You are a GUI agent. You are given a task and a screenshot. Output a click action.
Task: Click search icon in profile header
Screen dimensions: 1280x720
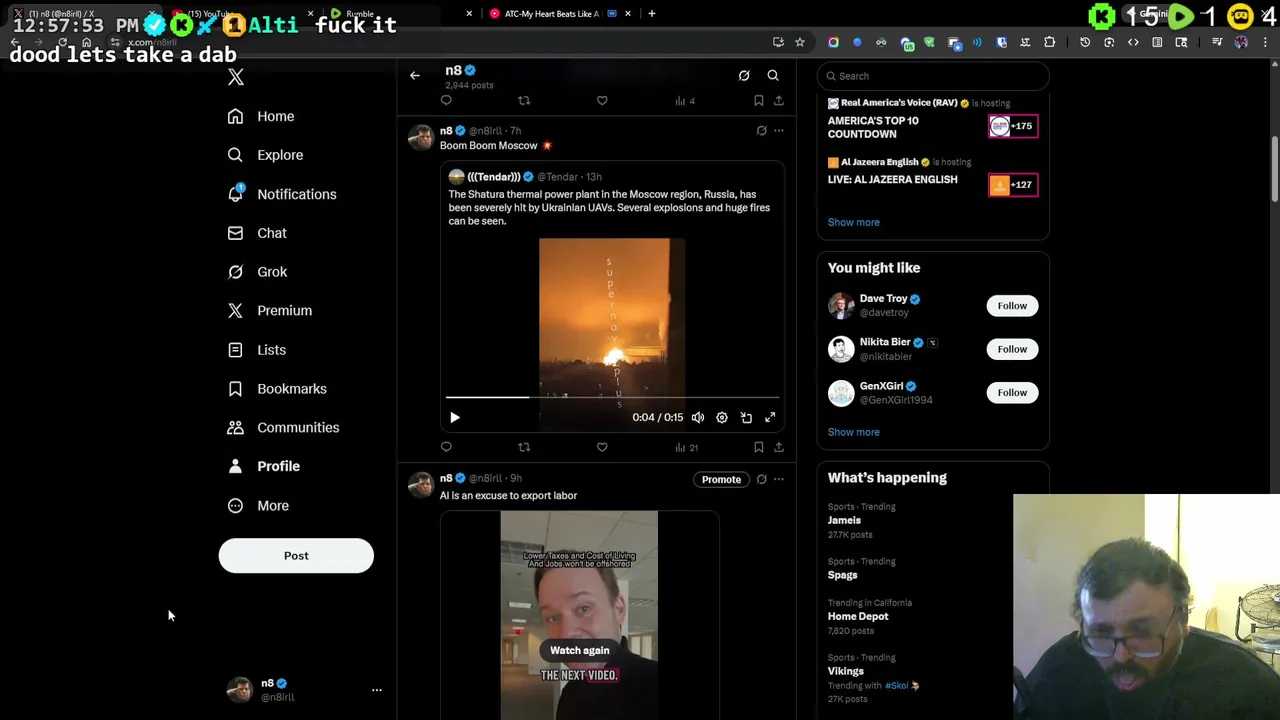click(773, 75)
